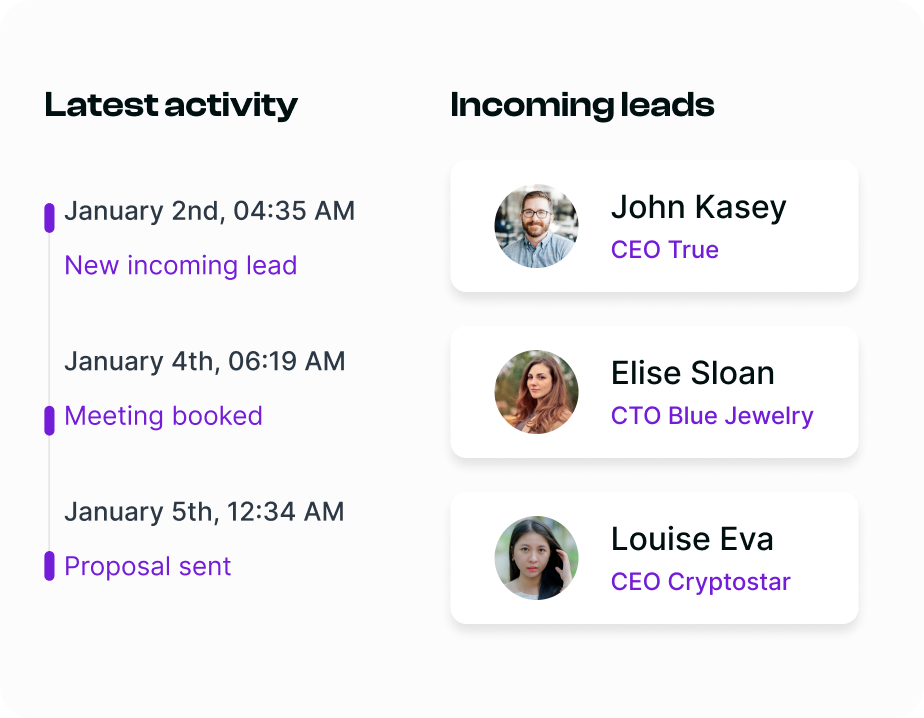Open the Meeting booked activity link

tap(163, 416)
